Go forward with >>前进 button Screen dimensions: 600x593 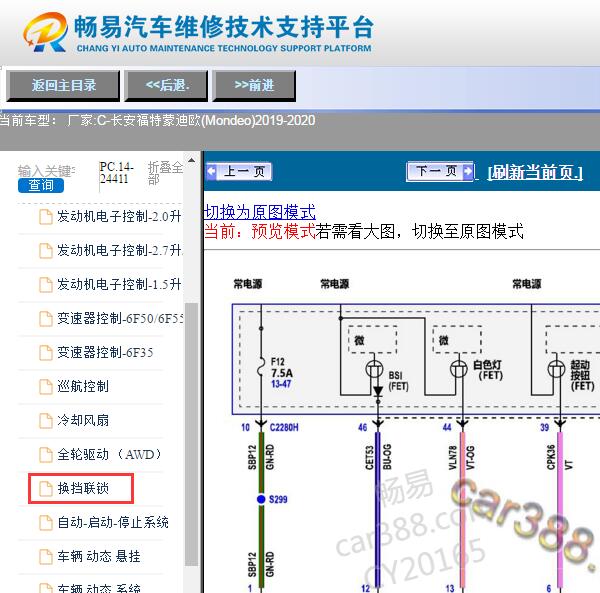pyautogui.click(x=254, y=86)
